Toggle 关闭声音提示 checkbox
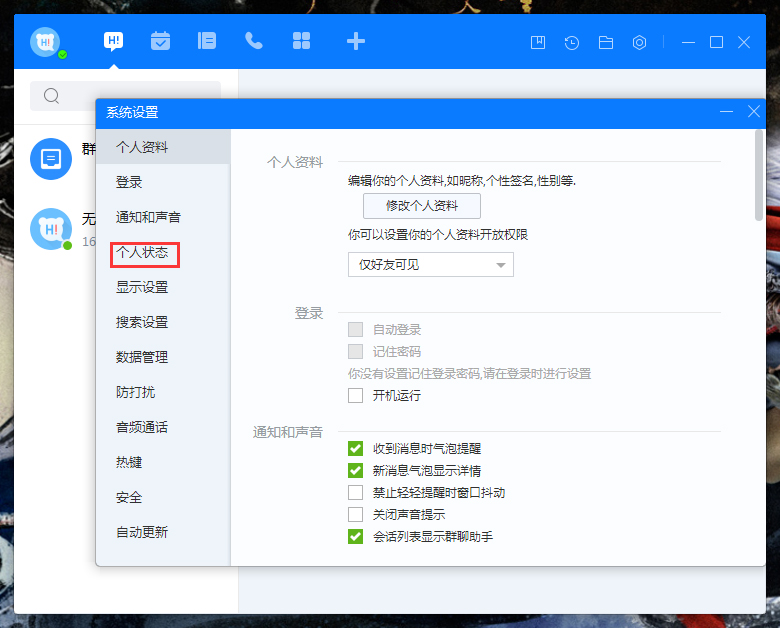Viewport: 780px width, 628px height. (x=355, y=515)
